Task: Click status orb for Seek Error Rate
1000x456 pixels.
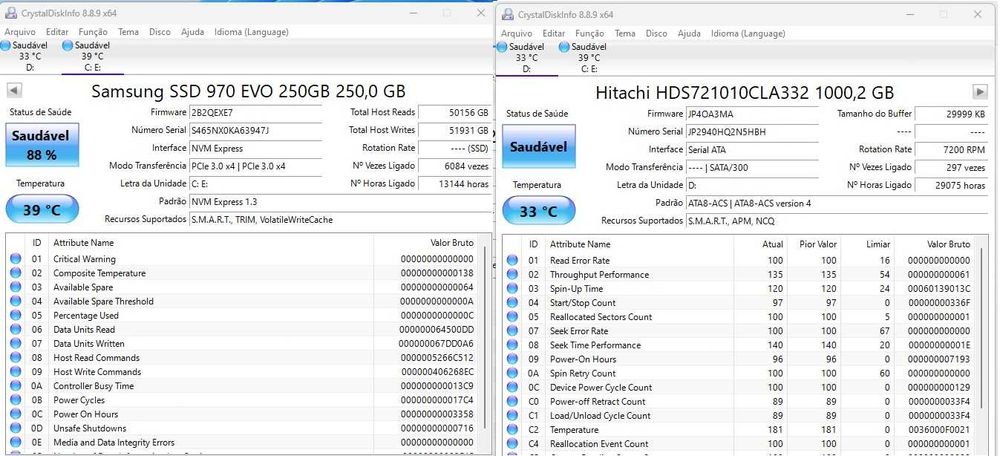Action: coord(512,330)
